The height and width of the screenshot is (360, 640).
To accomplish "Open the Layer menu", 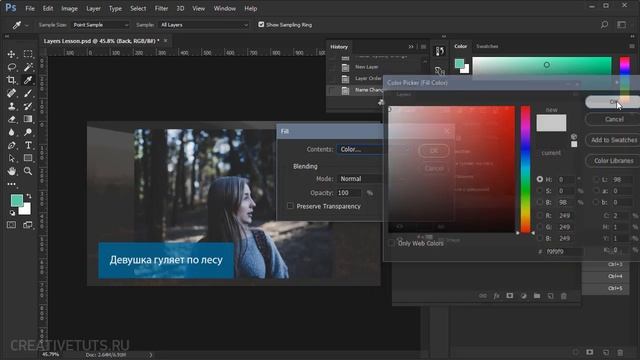I will coord(93,9).
